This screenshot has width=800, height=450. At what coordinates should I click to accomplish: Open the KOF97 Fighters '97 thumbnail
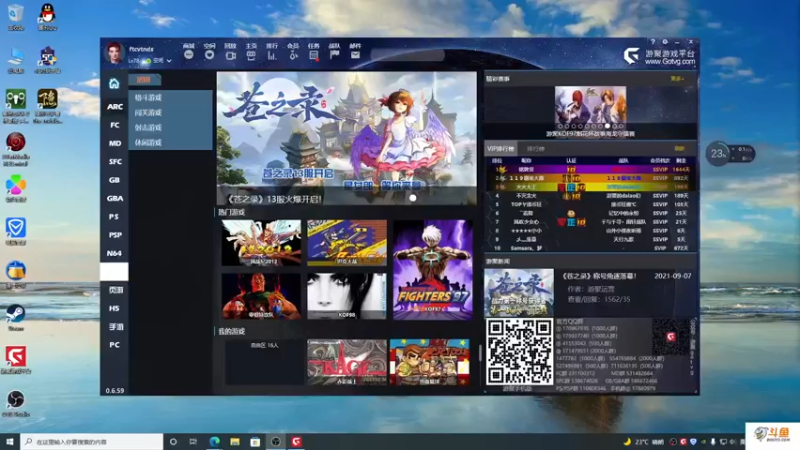(433, 270)
